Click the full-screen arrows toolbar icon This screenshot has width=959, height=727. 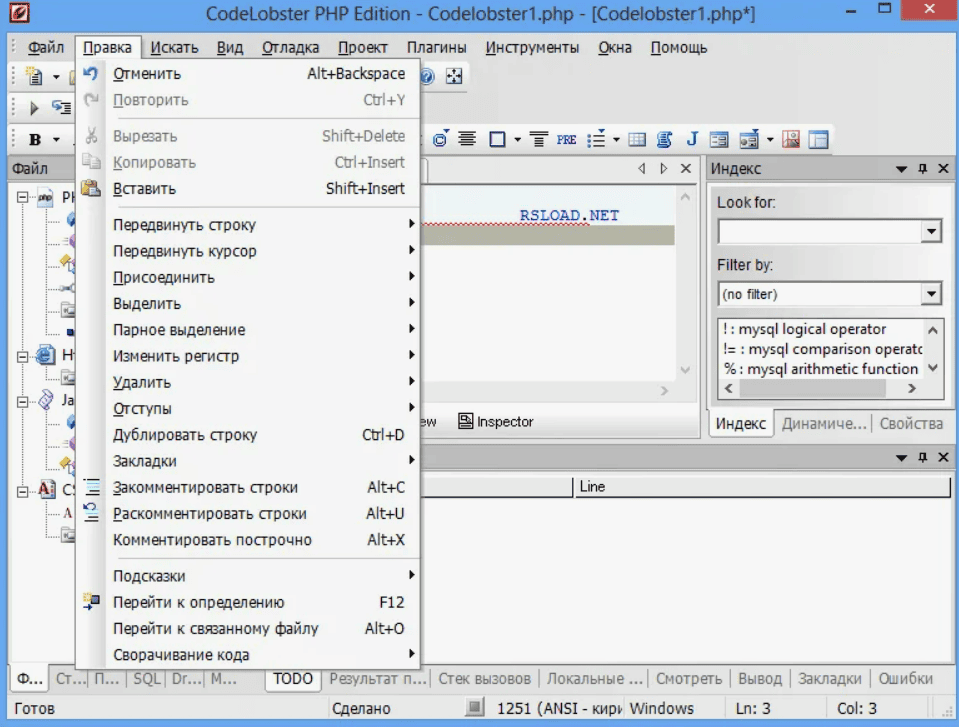[x=454, y=76]
